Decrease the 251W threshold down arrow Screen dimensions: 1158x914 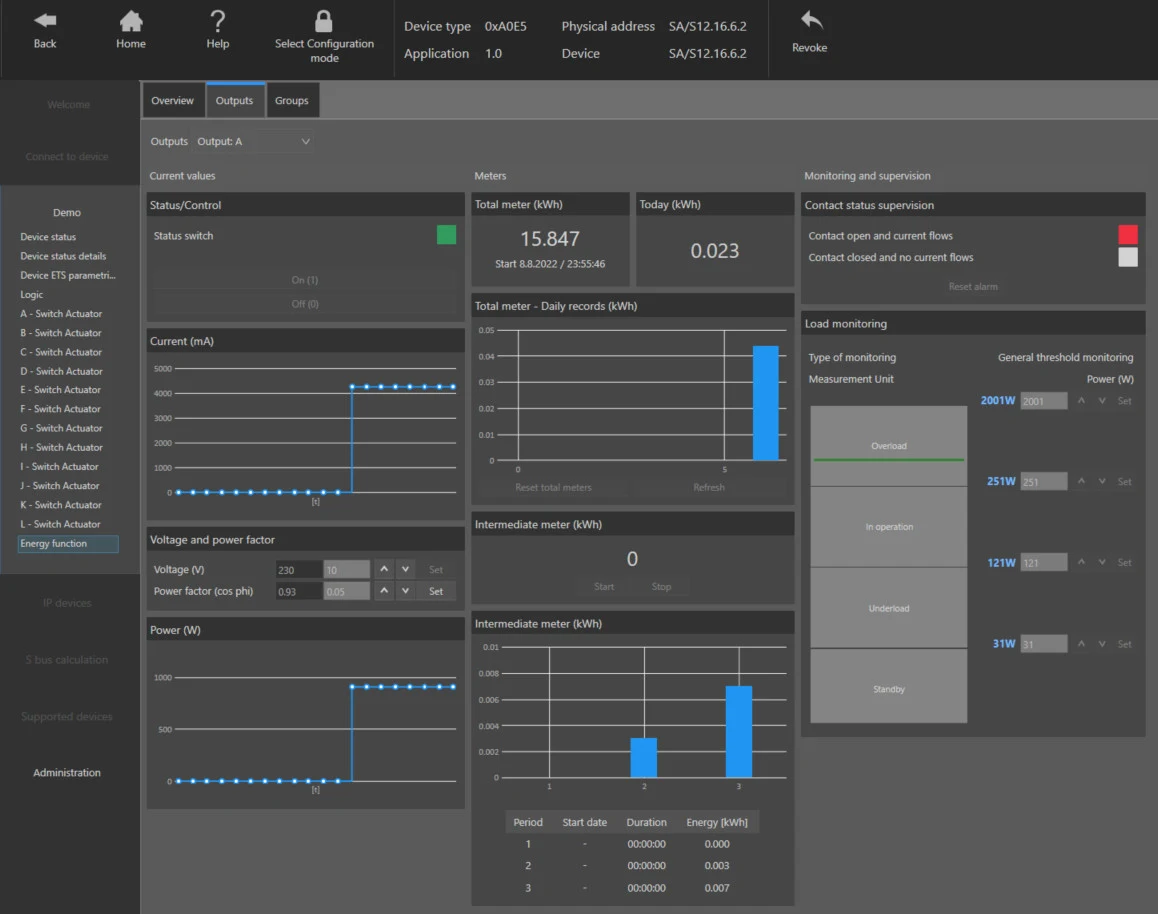(1102, 481)
